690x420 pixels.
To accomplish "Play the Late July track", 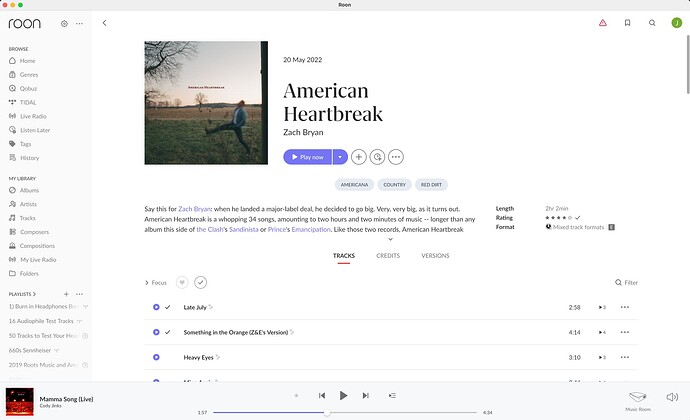I will [156, 307].
